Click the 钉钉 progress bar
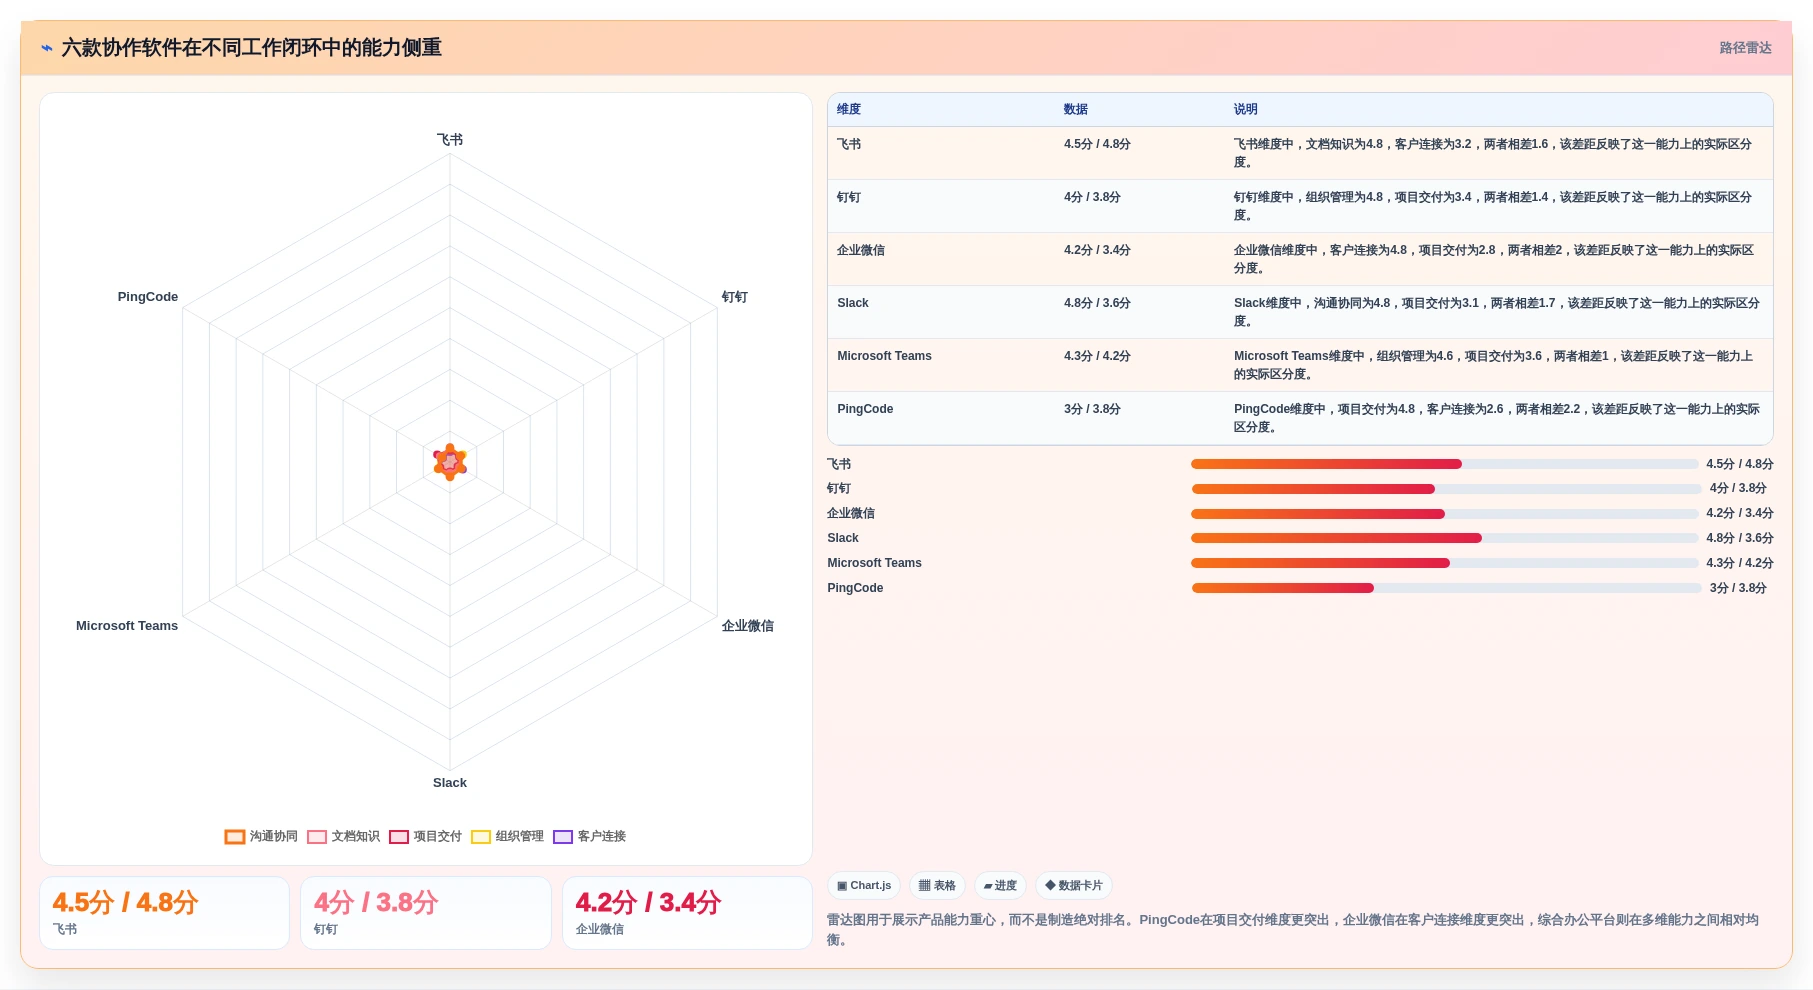 (x=1446, y=489)
